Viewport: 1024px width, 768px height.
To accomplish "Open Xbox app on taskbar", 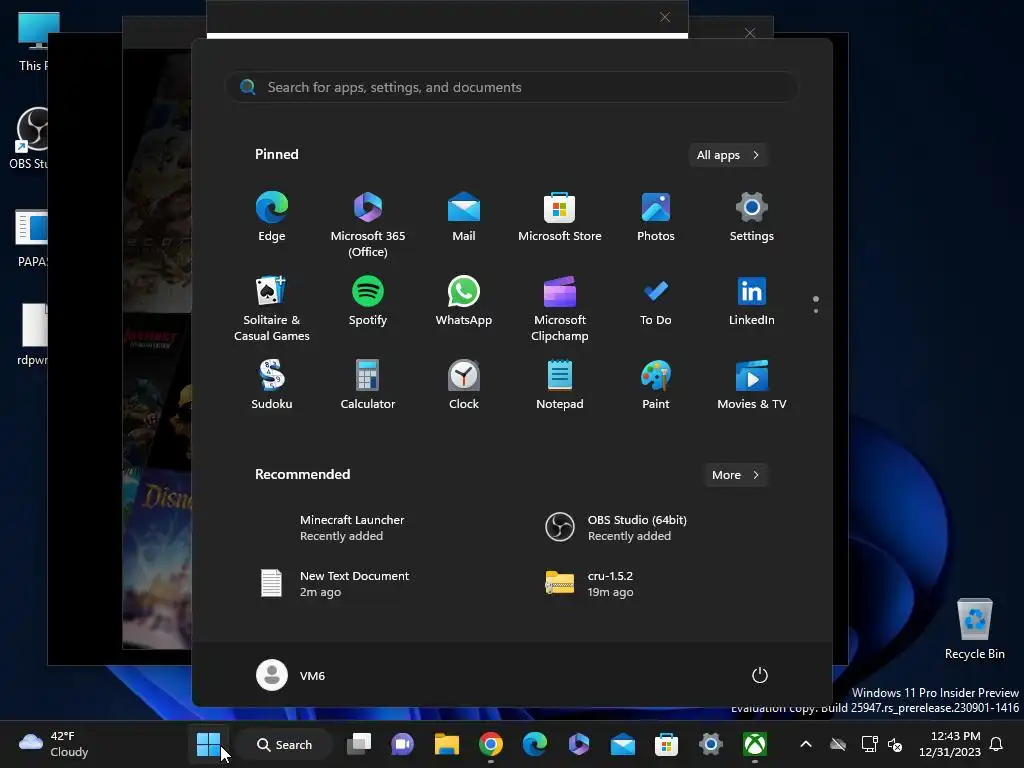I will (x=755, y=744).
